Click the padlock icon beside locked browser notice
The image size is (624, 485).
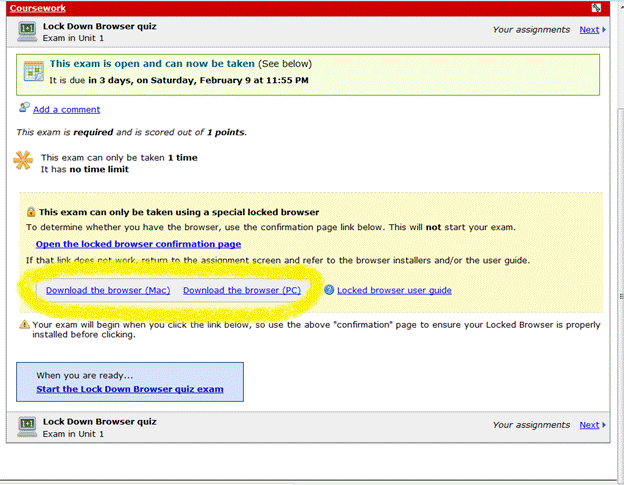click(x=31, y=212)
